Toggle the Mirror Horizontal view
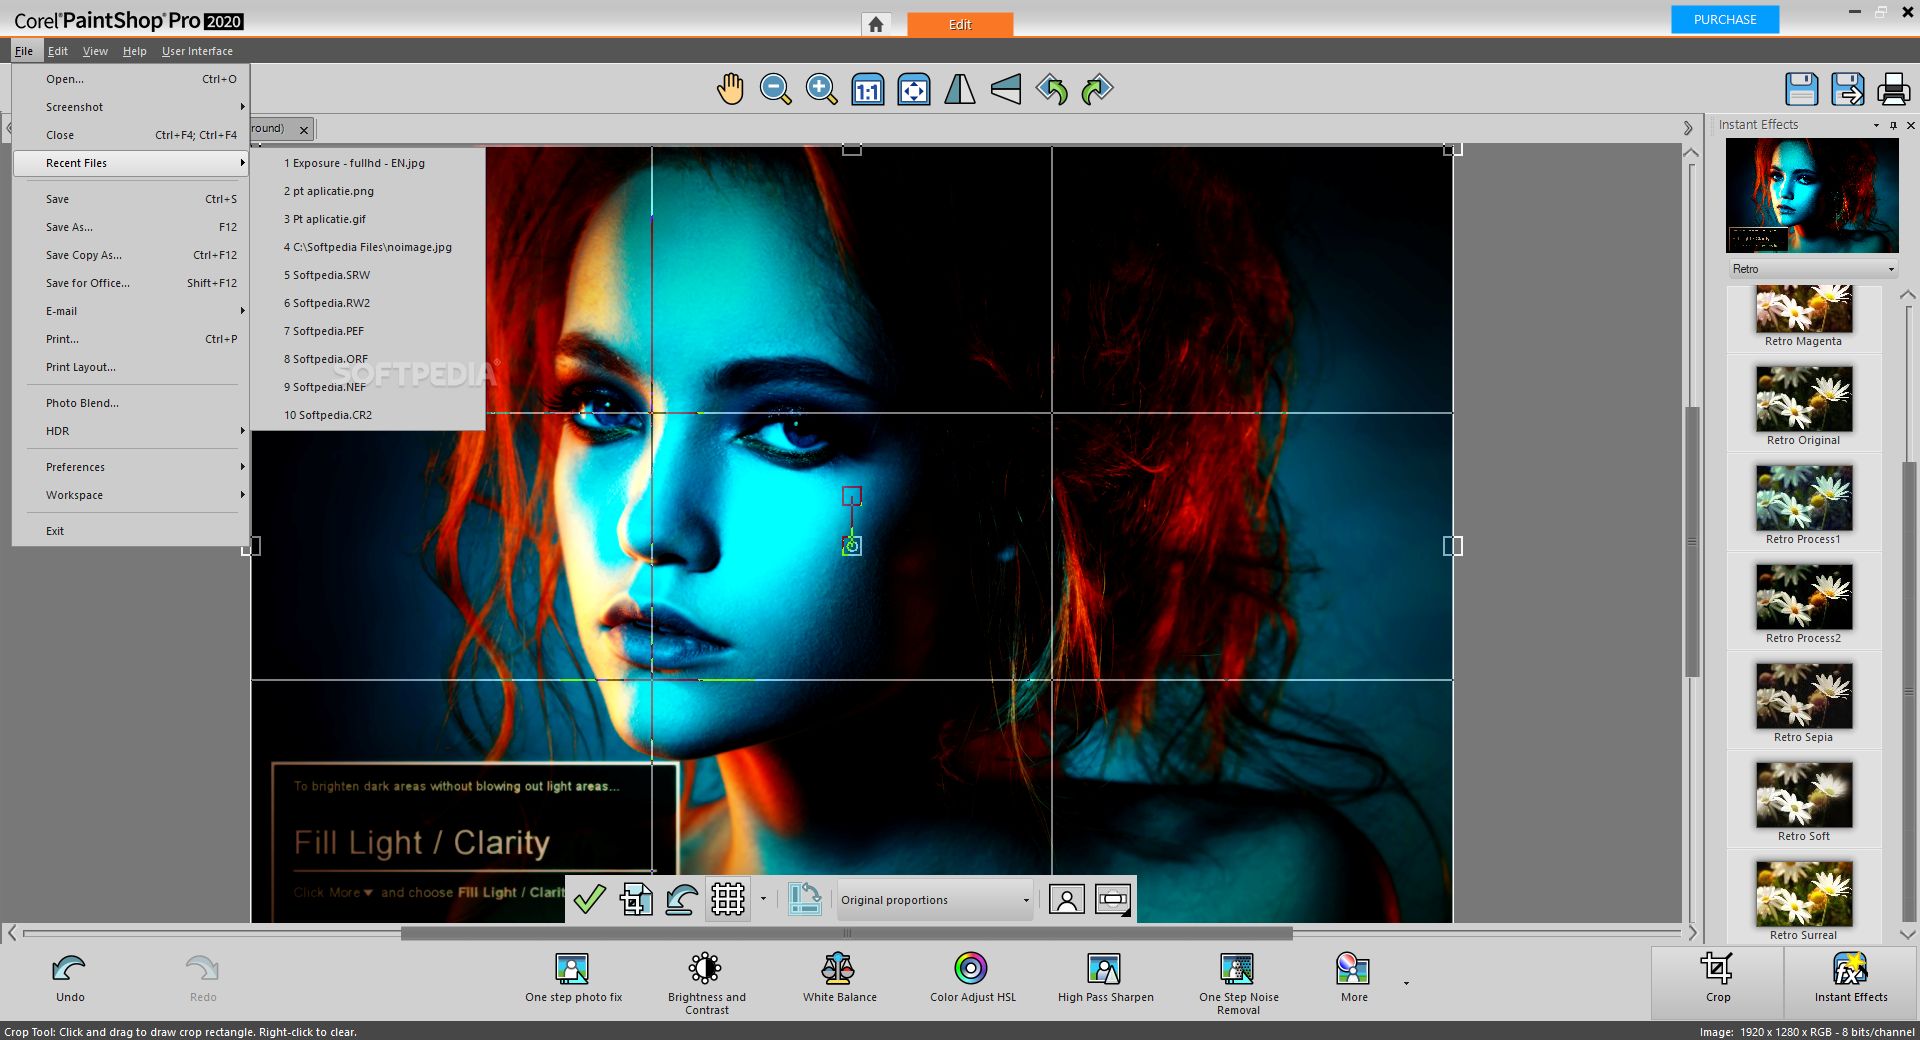 click(x=961, y=90)
